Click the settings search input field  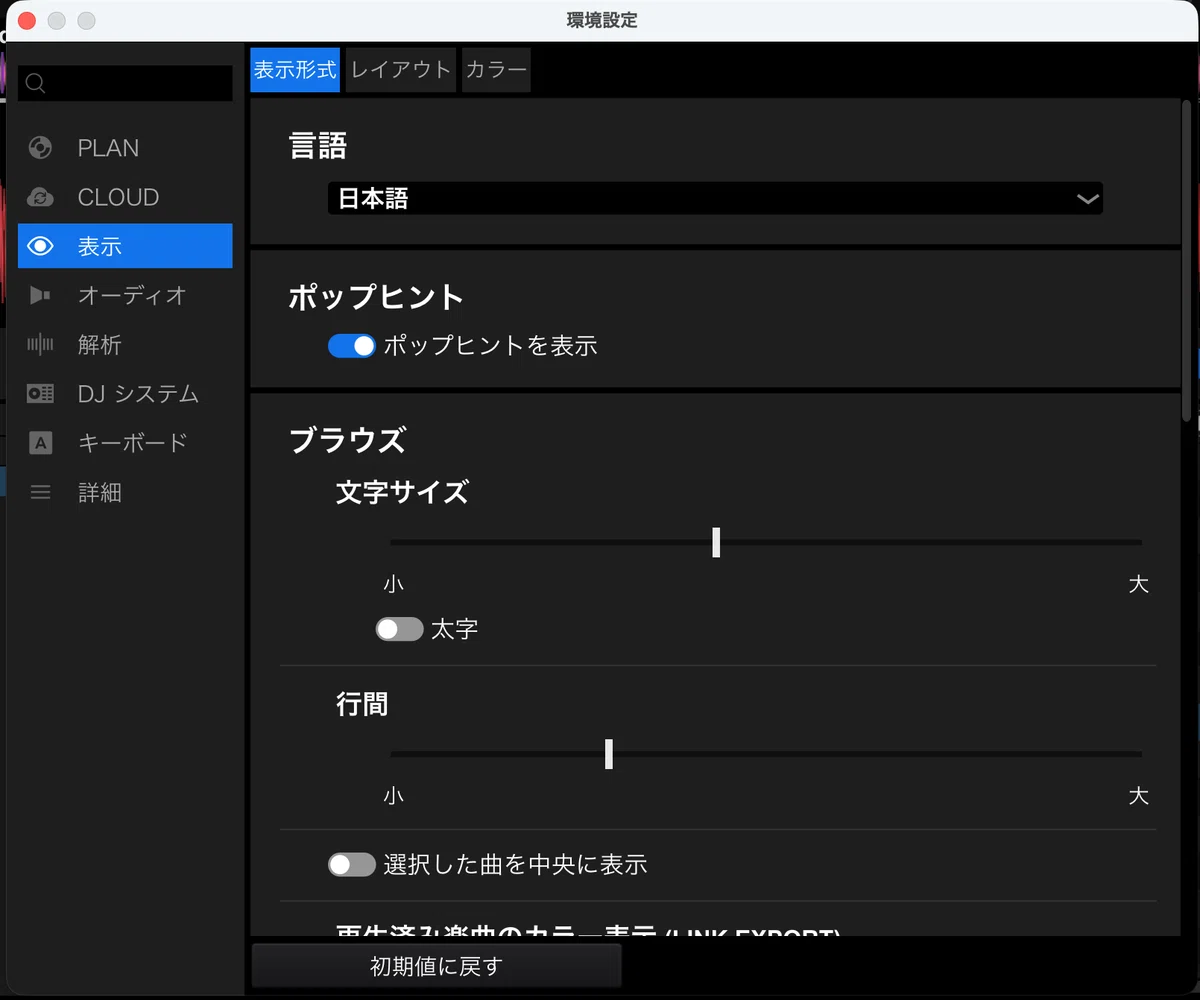(125, 83)
